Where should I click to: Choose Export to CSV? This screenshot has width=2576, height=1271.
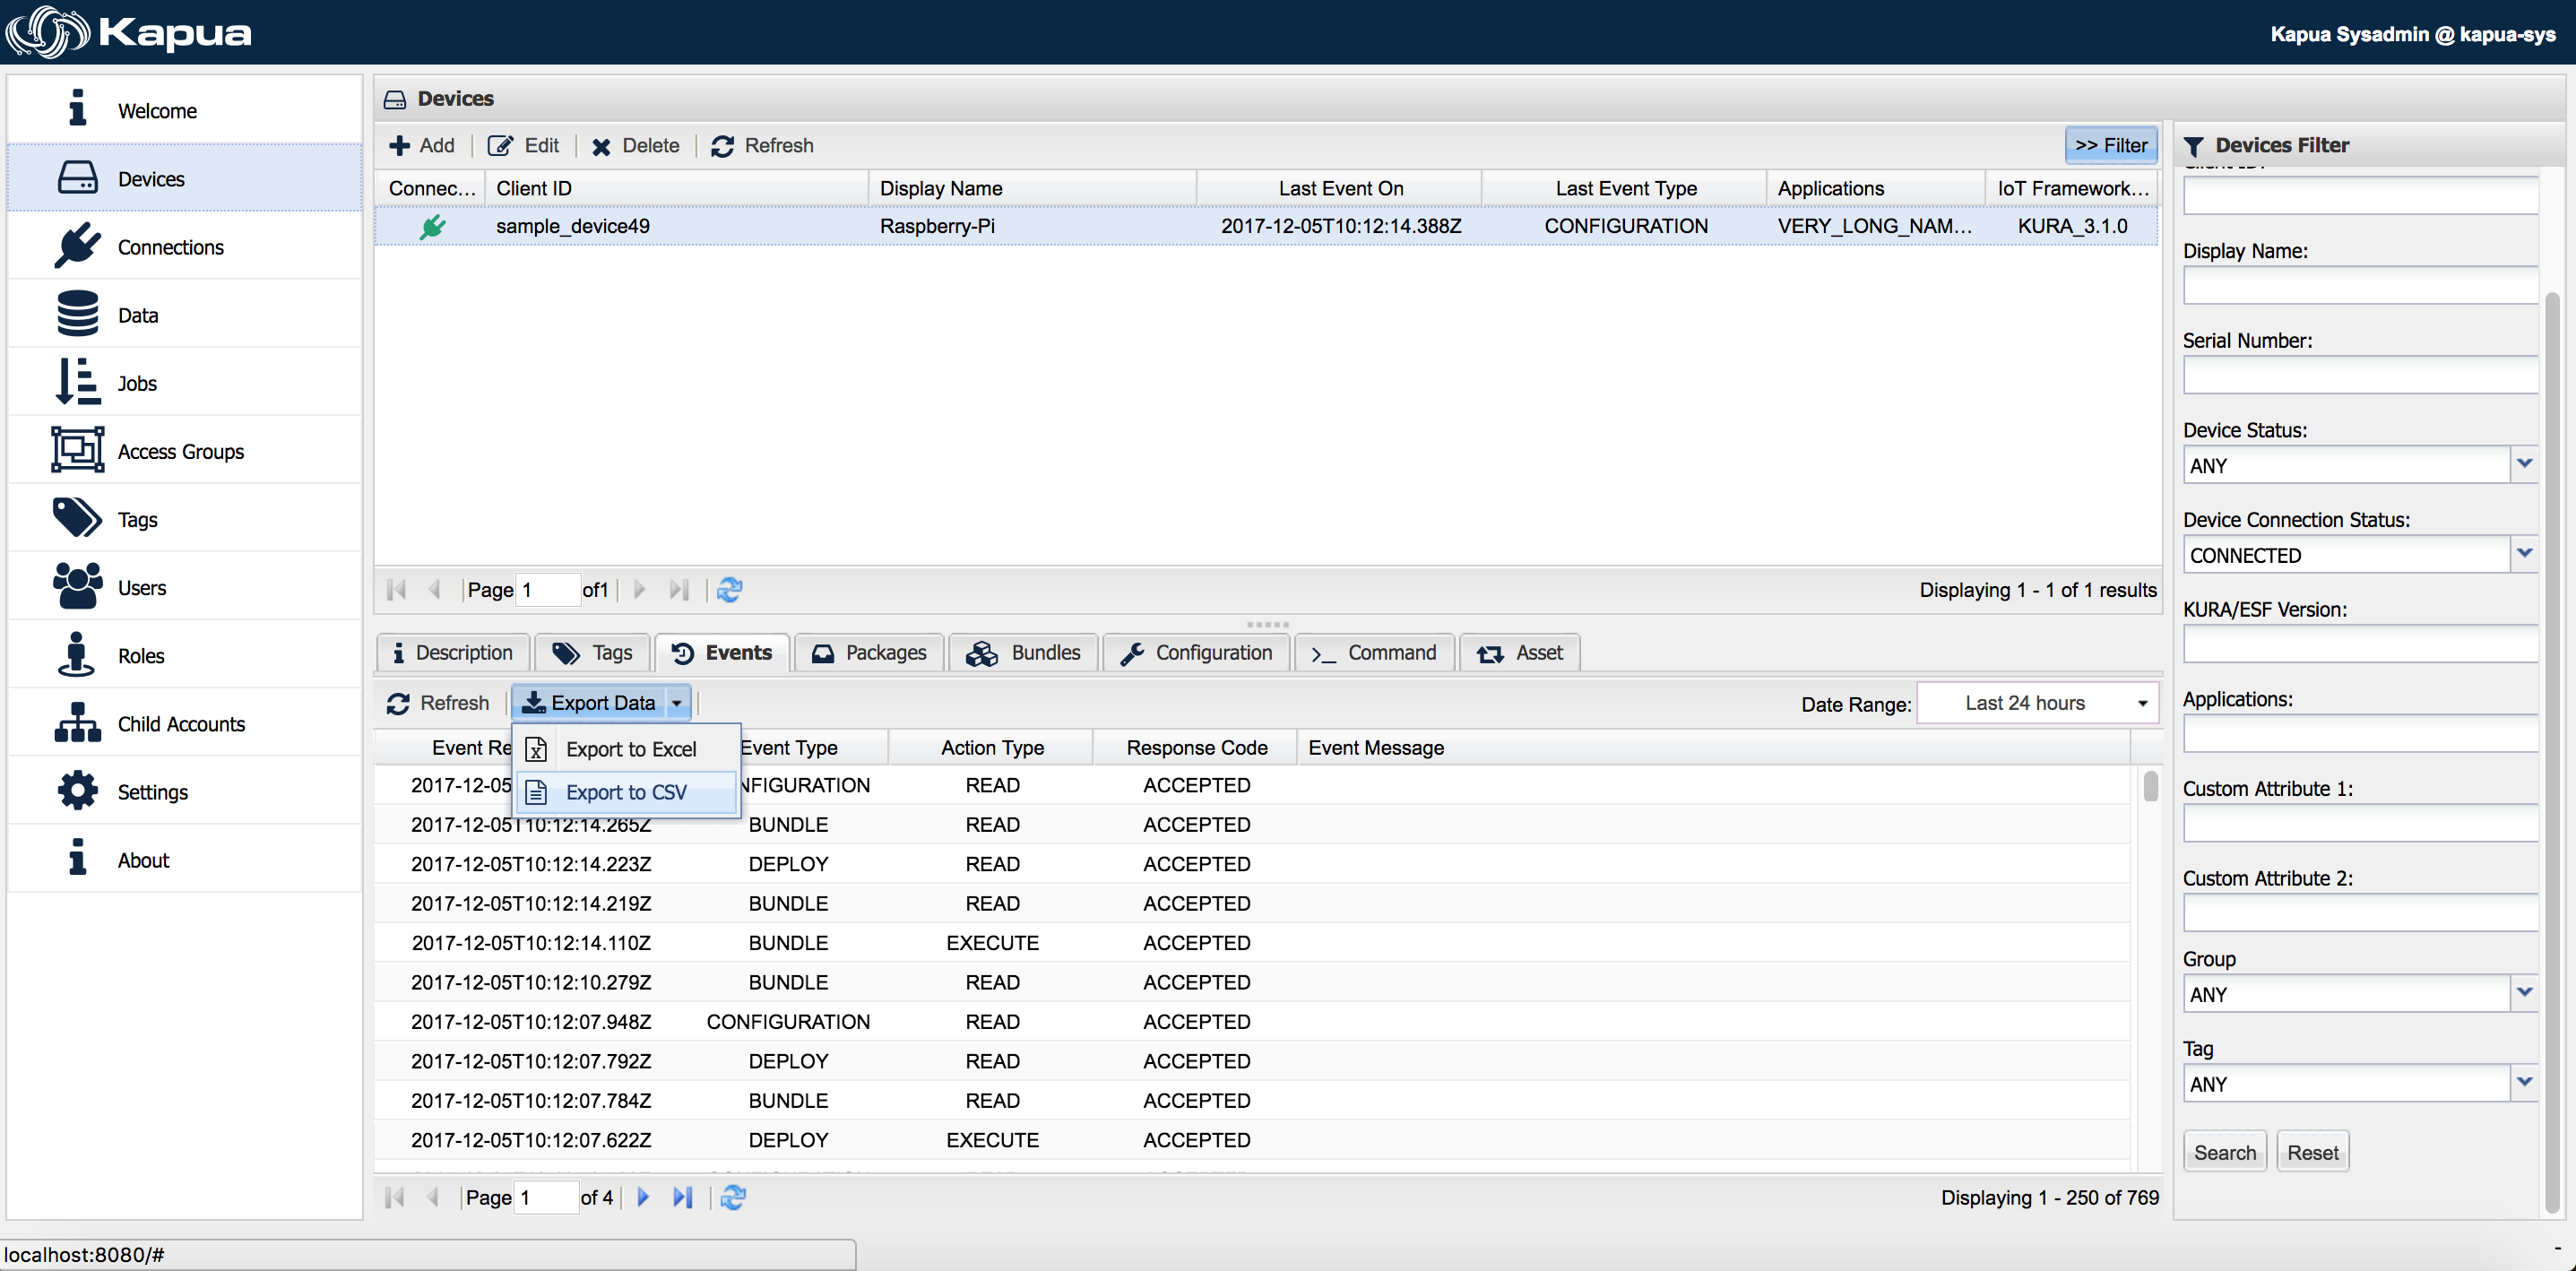pos(627,792)
